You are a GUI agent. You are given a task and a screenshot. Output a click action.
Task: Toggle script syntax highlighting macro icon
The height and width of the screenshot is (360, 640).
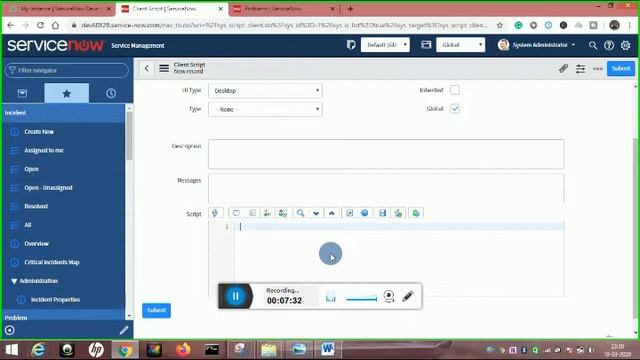215,213
